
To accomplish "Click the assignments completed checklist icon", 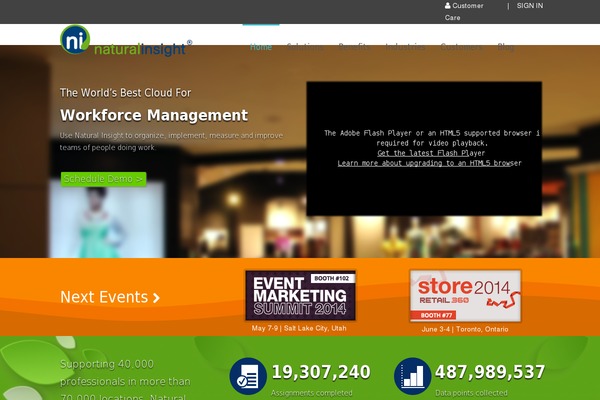I will [248, 376].
